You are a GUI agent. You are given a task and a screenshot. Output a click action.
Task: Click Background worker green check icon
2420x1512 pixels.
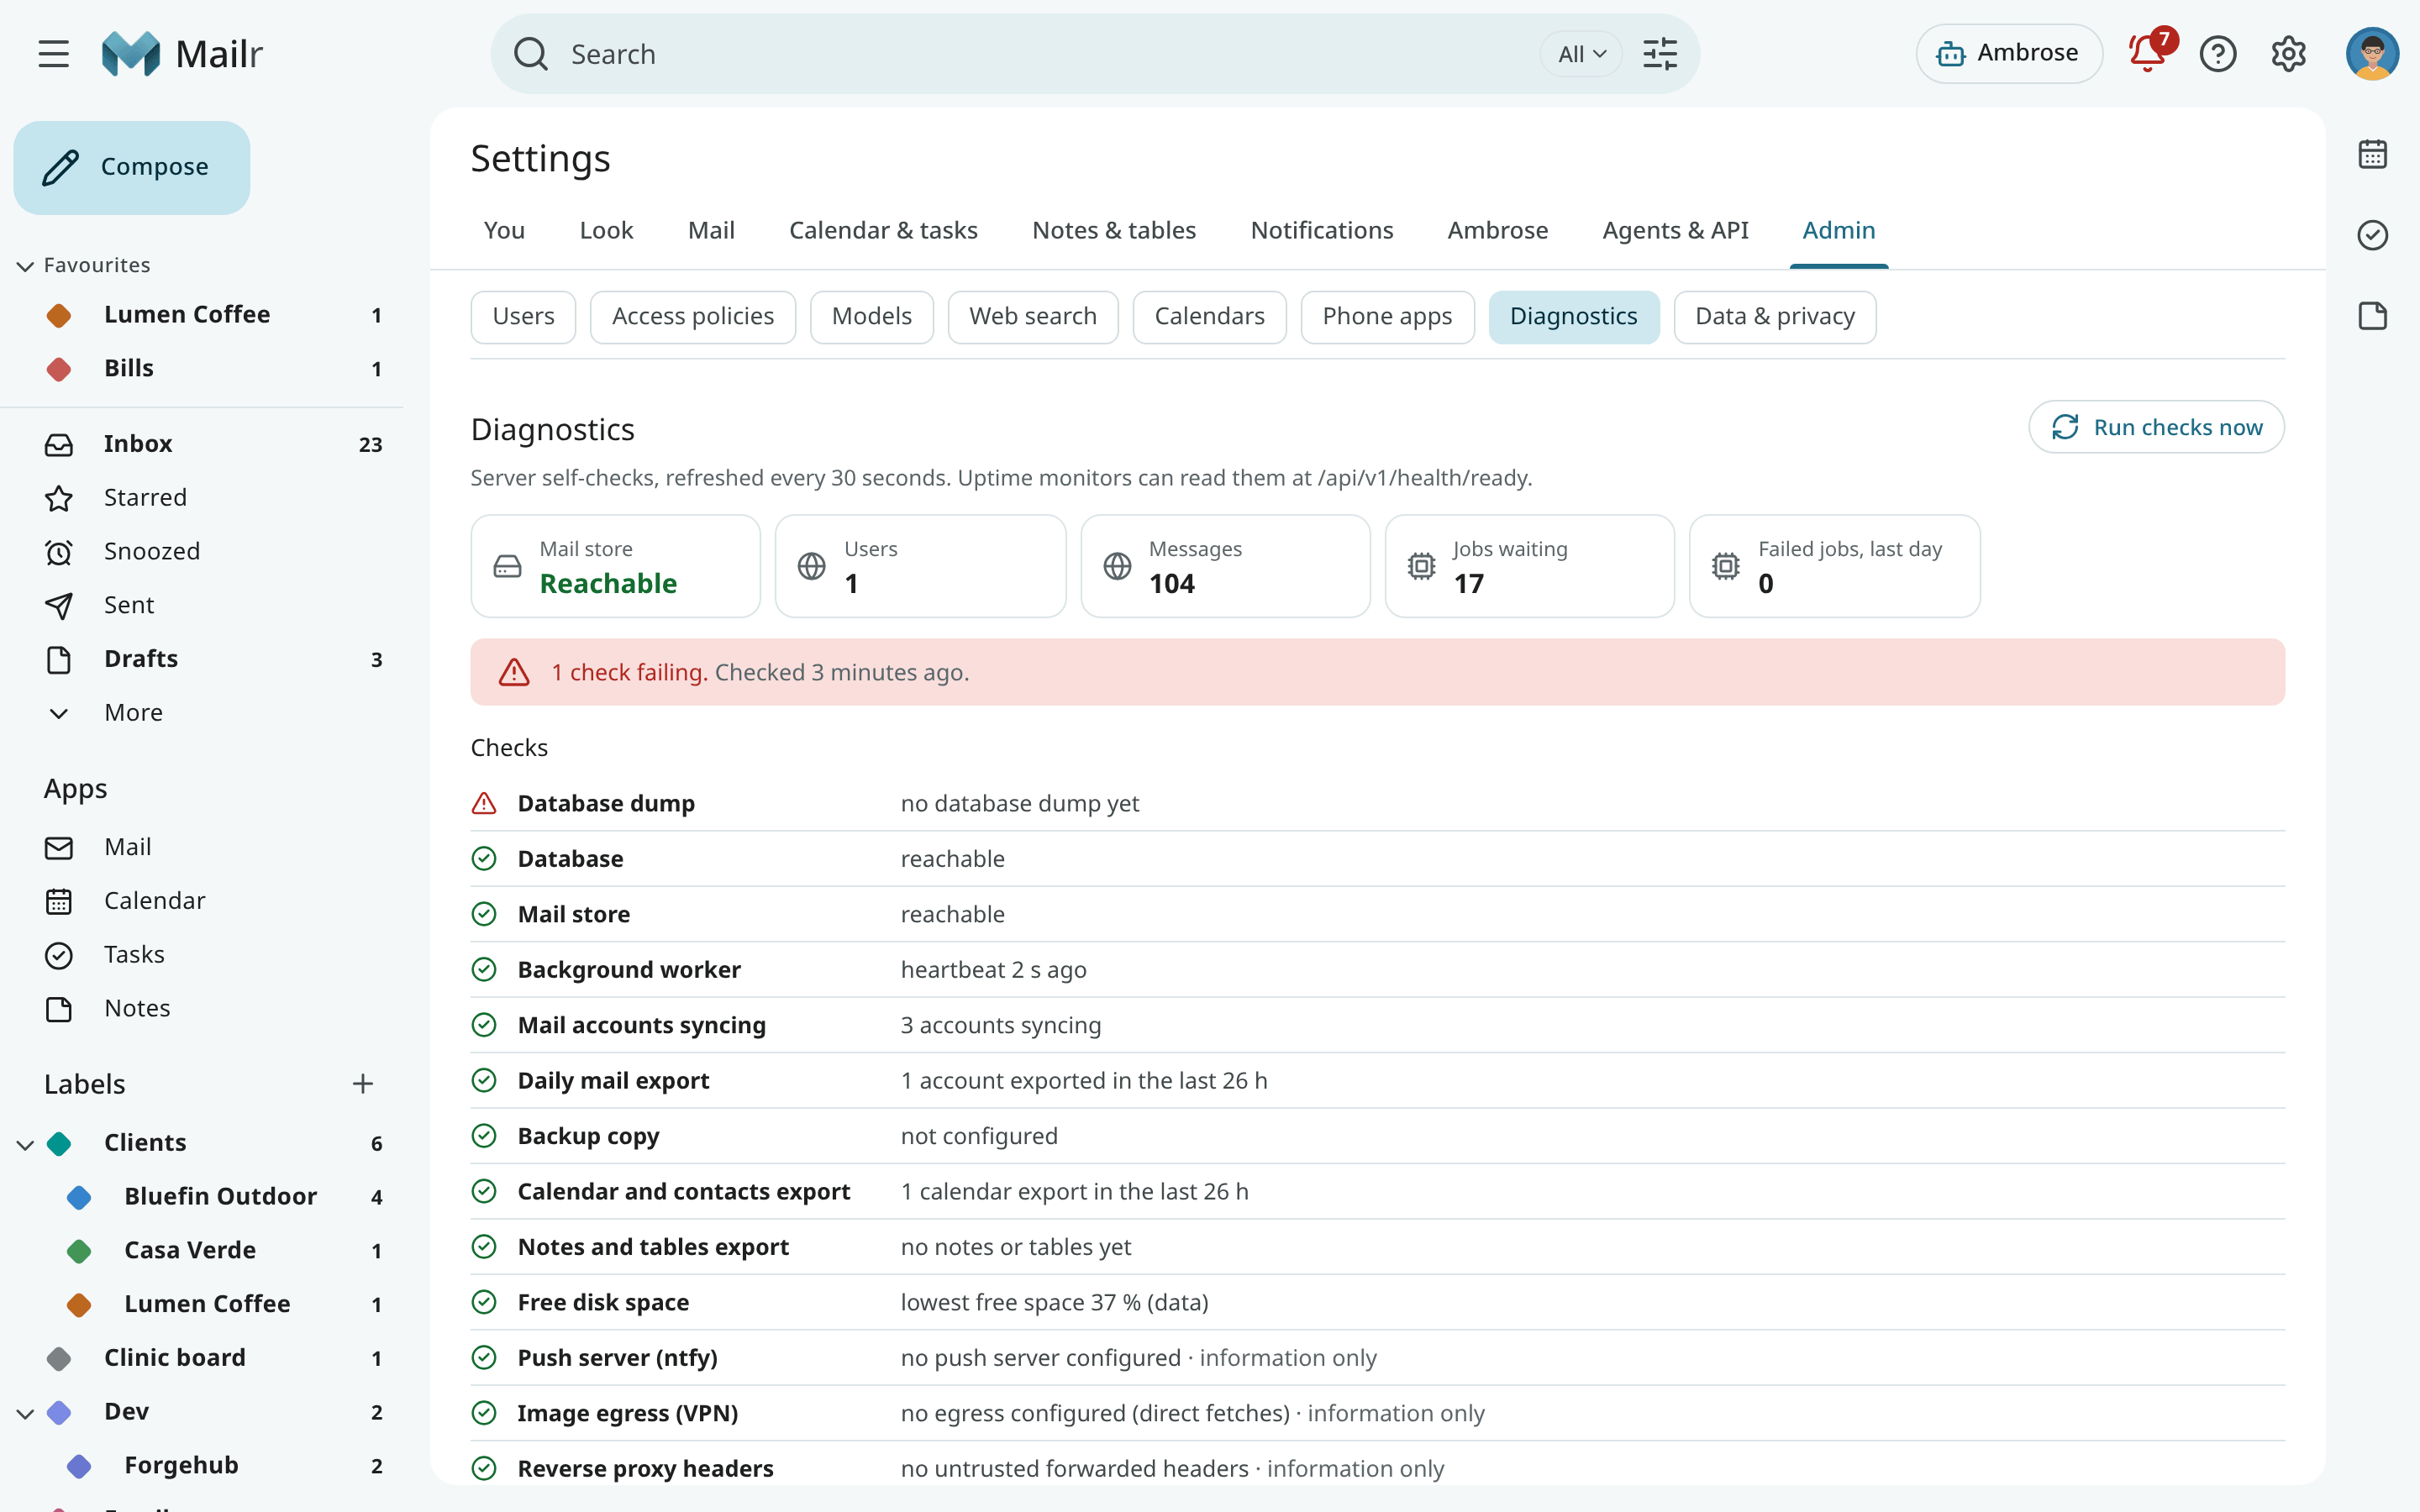(484, 970)
